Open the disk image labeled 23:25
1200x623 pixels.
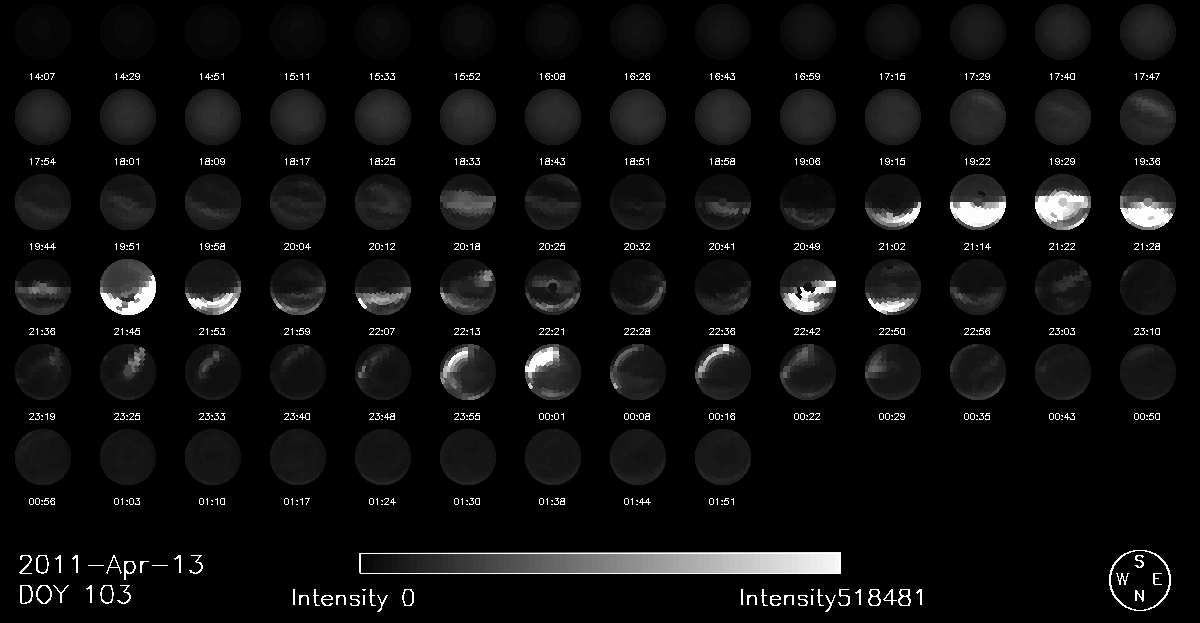tap(128, 372)
